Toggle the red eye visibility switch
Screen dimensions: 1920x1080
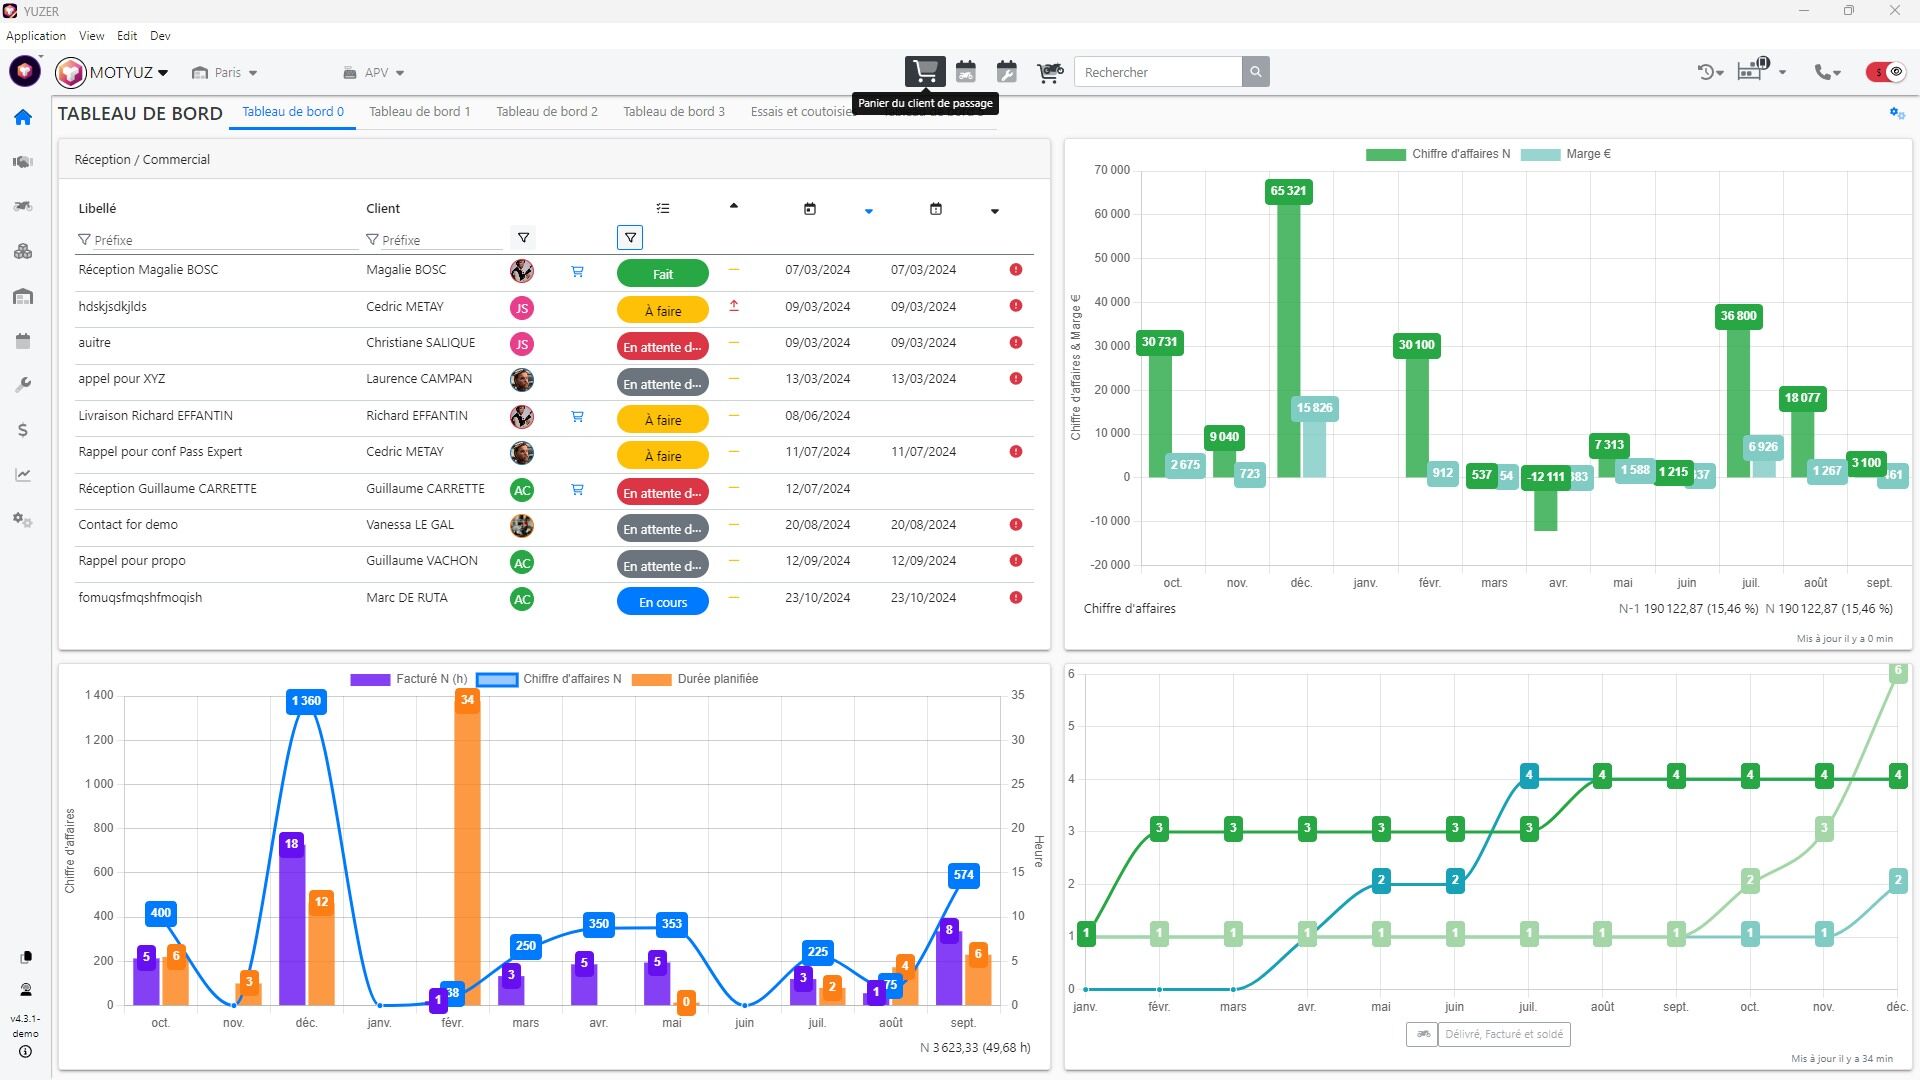(1886, 72)
